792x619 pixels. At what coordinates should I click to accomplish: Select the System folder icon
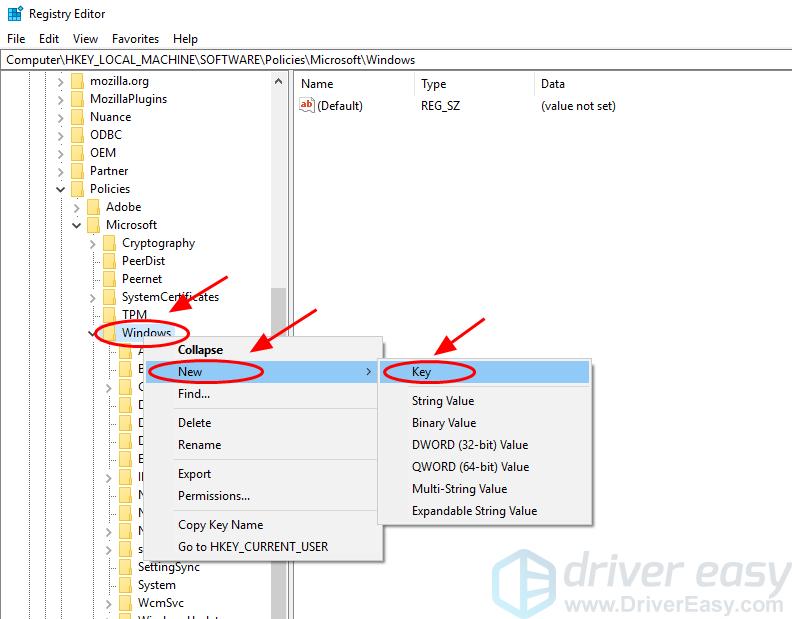pos(126,585)
